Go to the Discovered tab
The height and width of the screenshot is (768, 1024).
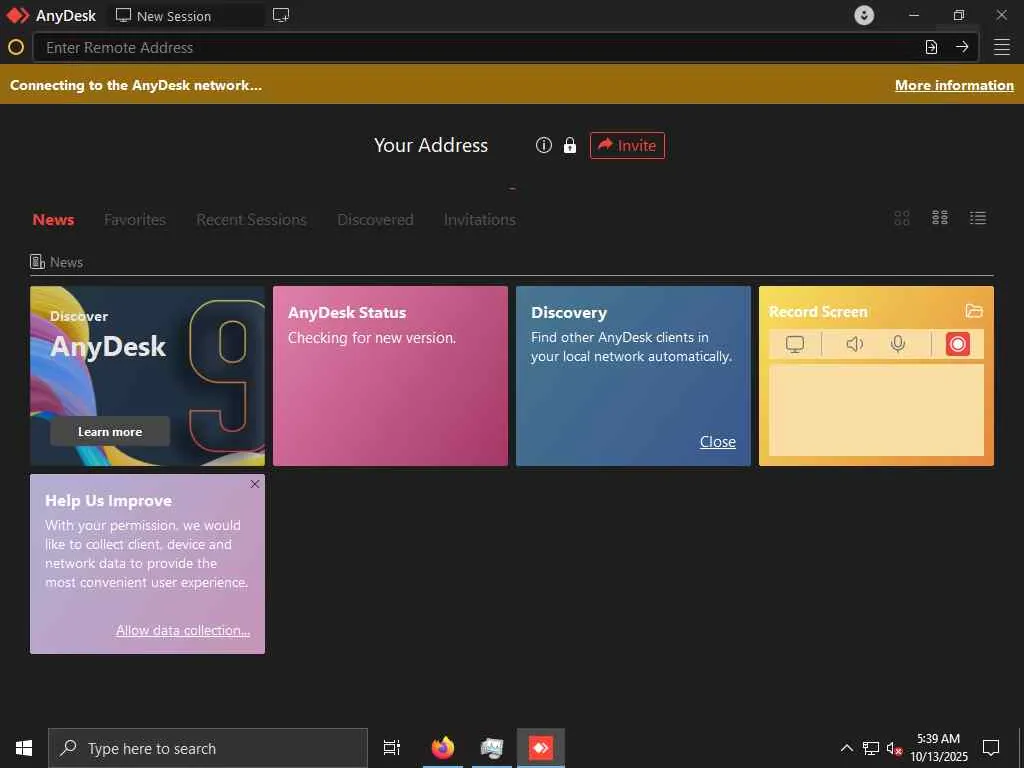pos(375,219)
